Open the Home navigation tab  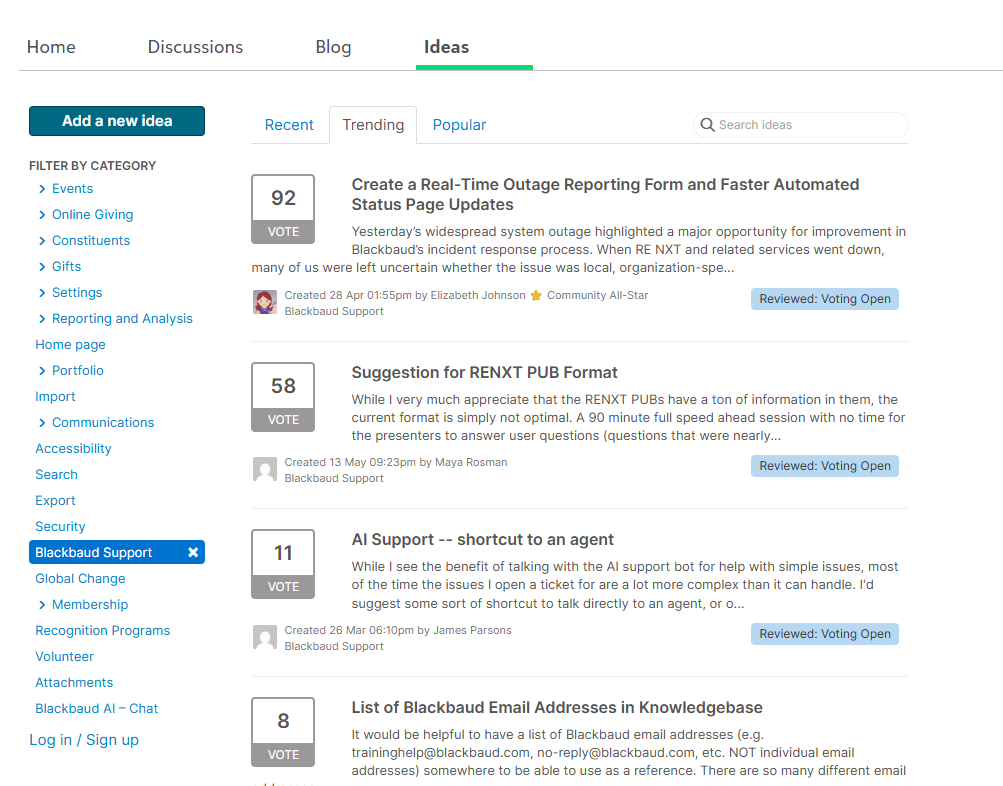click(x=51, y=47)
